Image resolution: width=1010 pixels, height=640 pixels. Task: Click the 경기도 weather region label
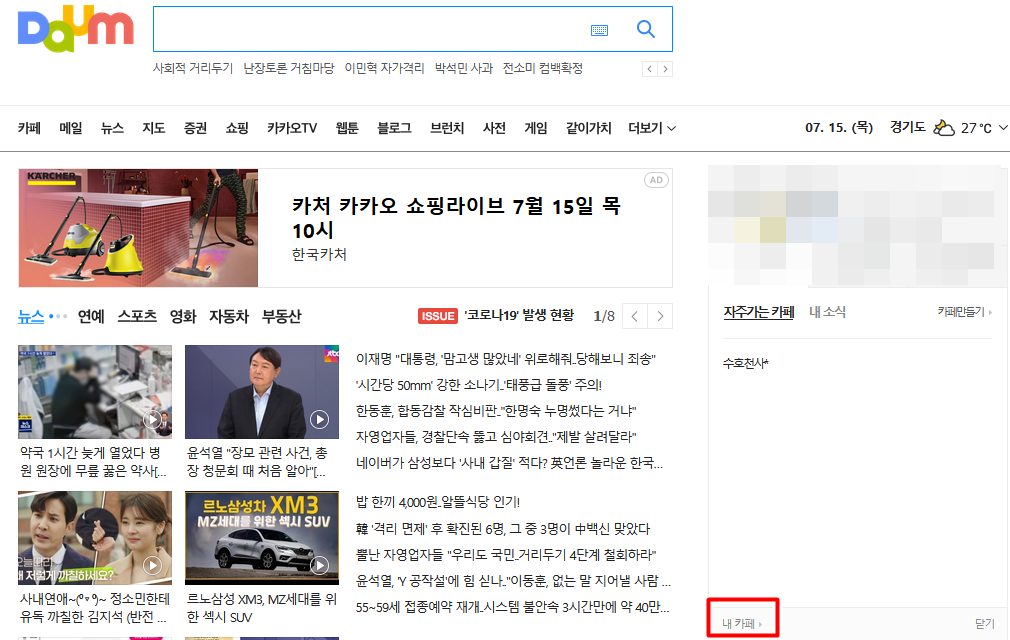click(x=908, y=127)
